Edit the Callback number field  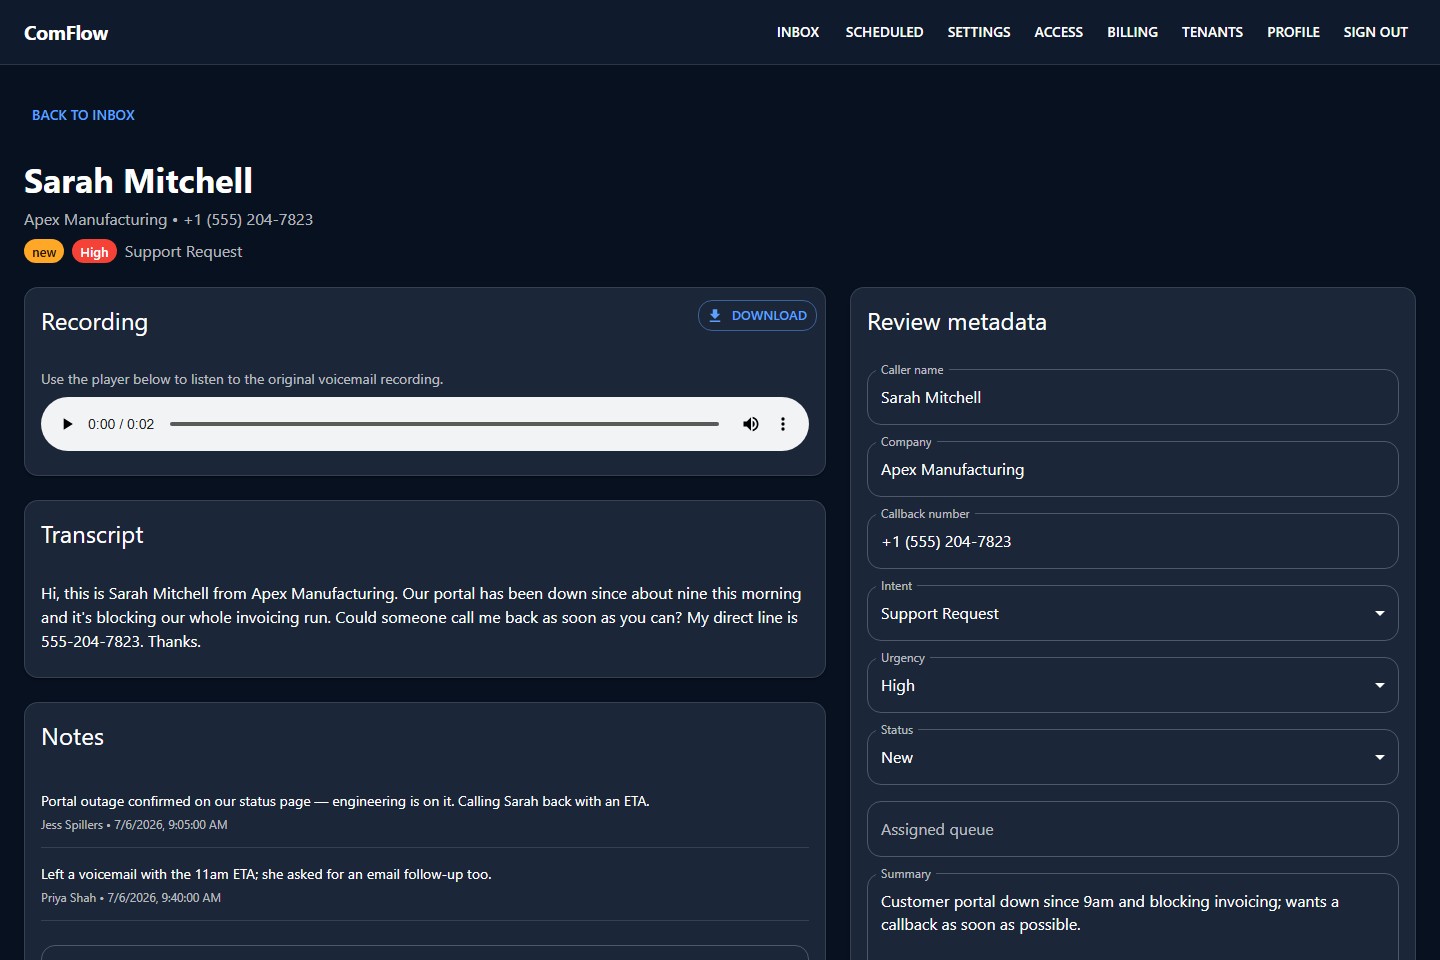1132,541
